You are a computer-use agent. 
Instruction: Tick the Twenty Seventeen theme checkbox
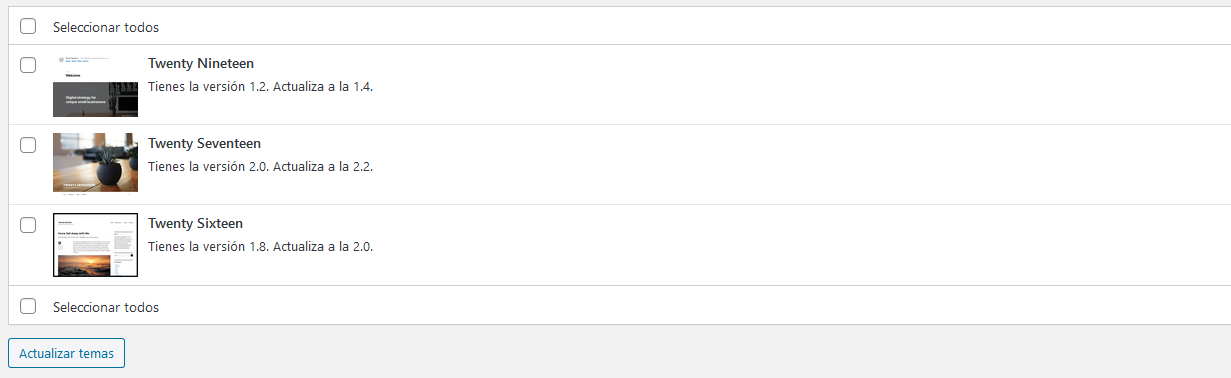[28, 145]
